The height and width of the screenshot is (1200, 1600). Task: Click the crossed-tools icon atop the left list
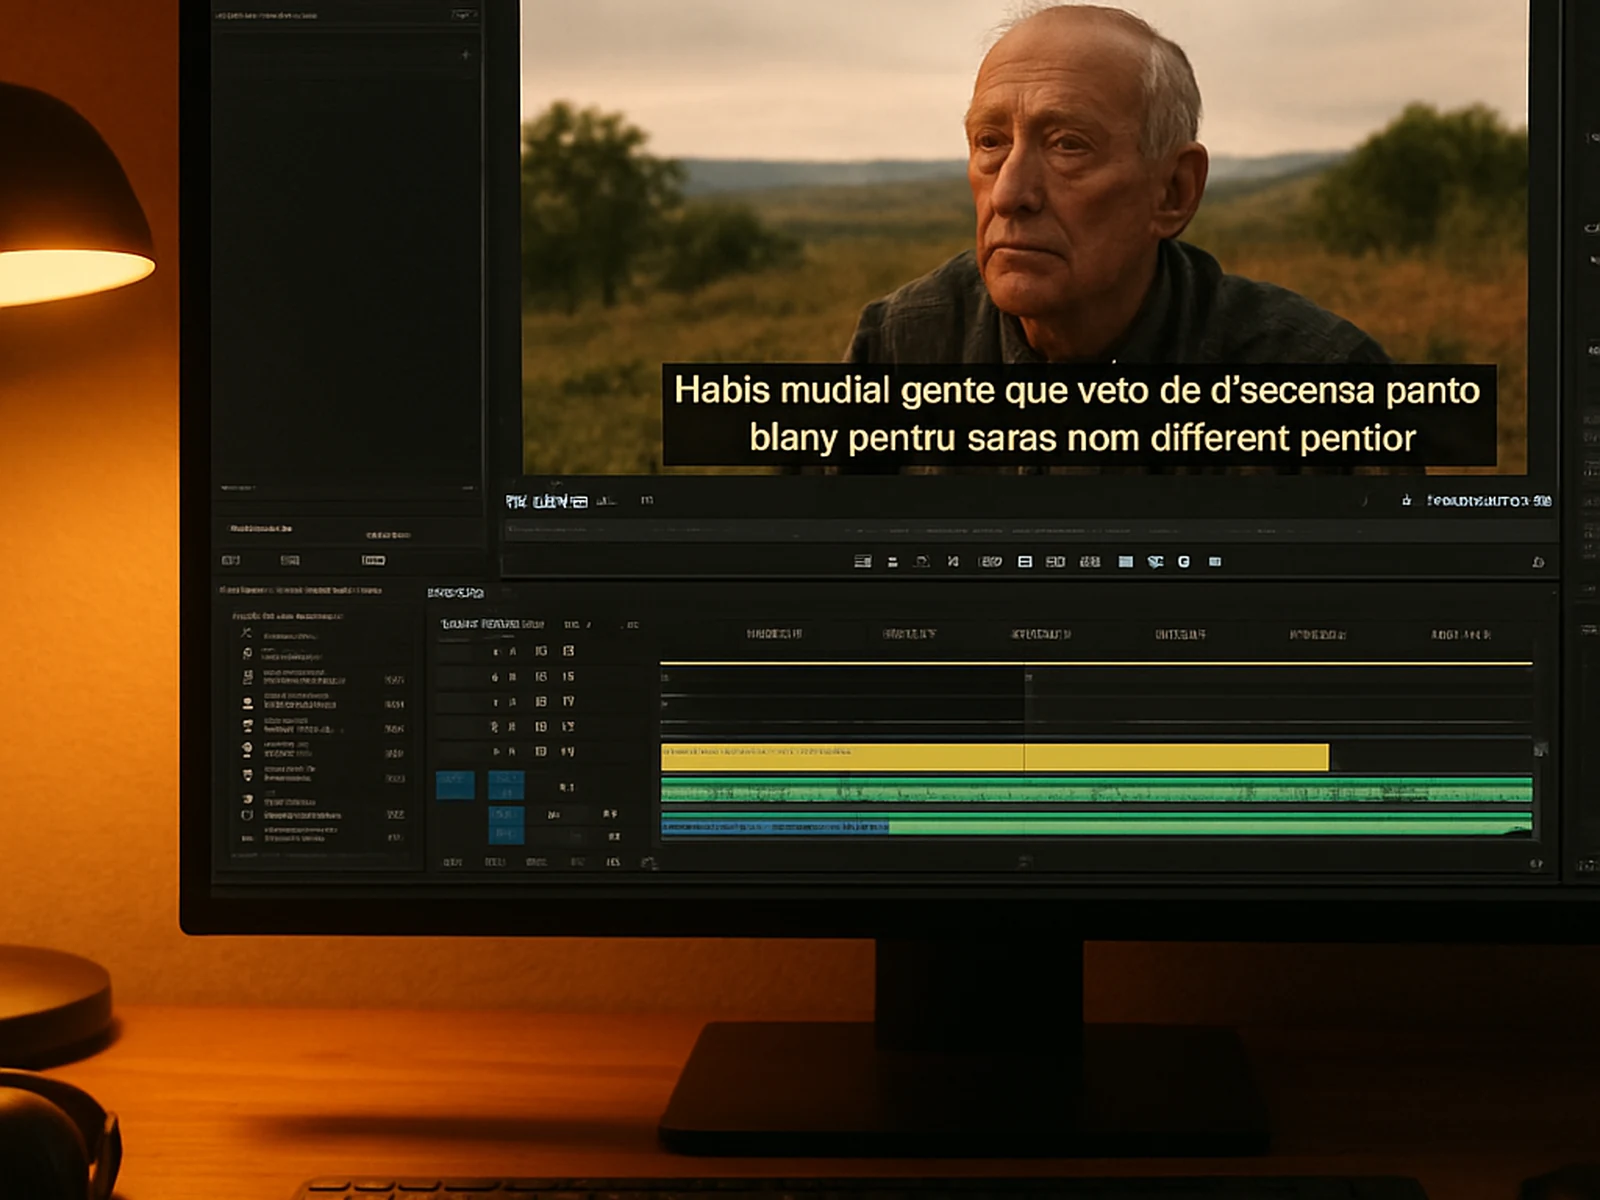(x=246, y=633)
